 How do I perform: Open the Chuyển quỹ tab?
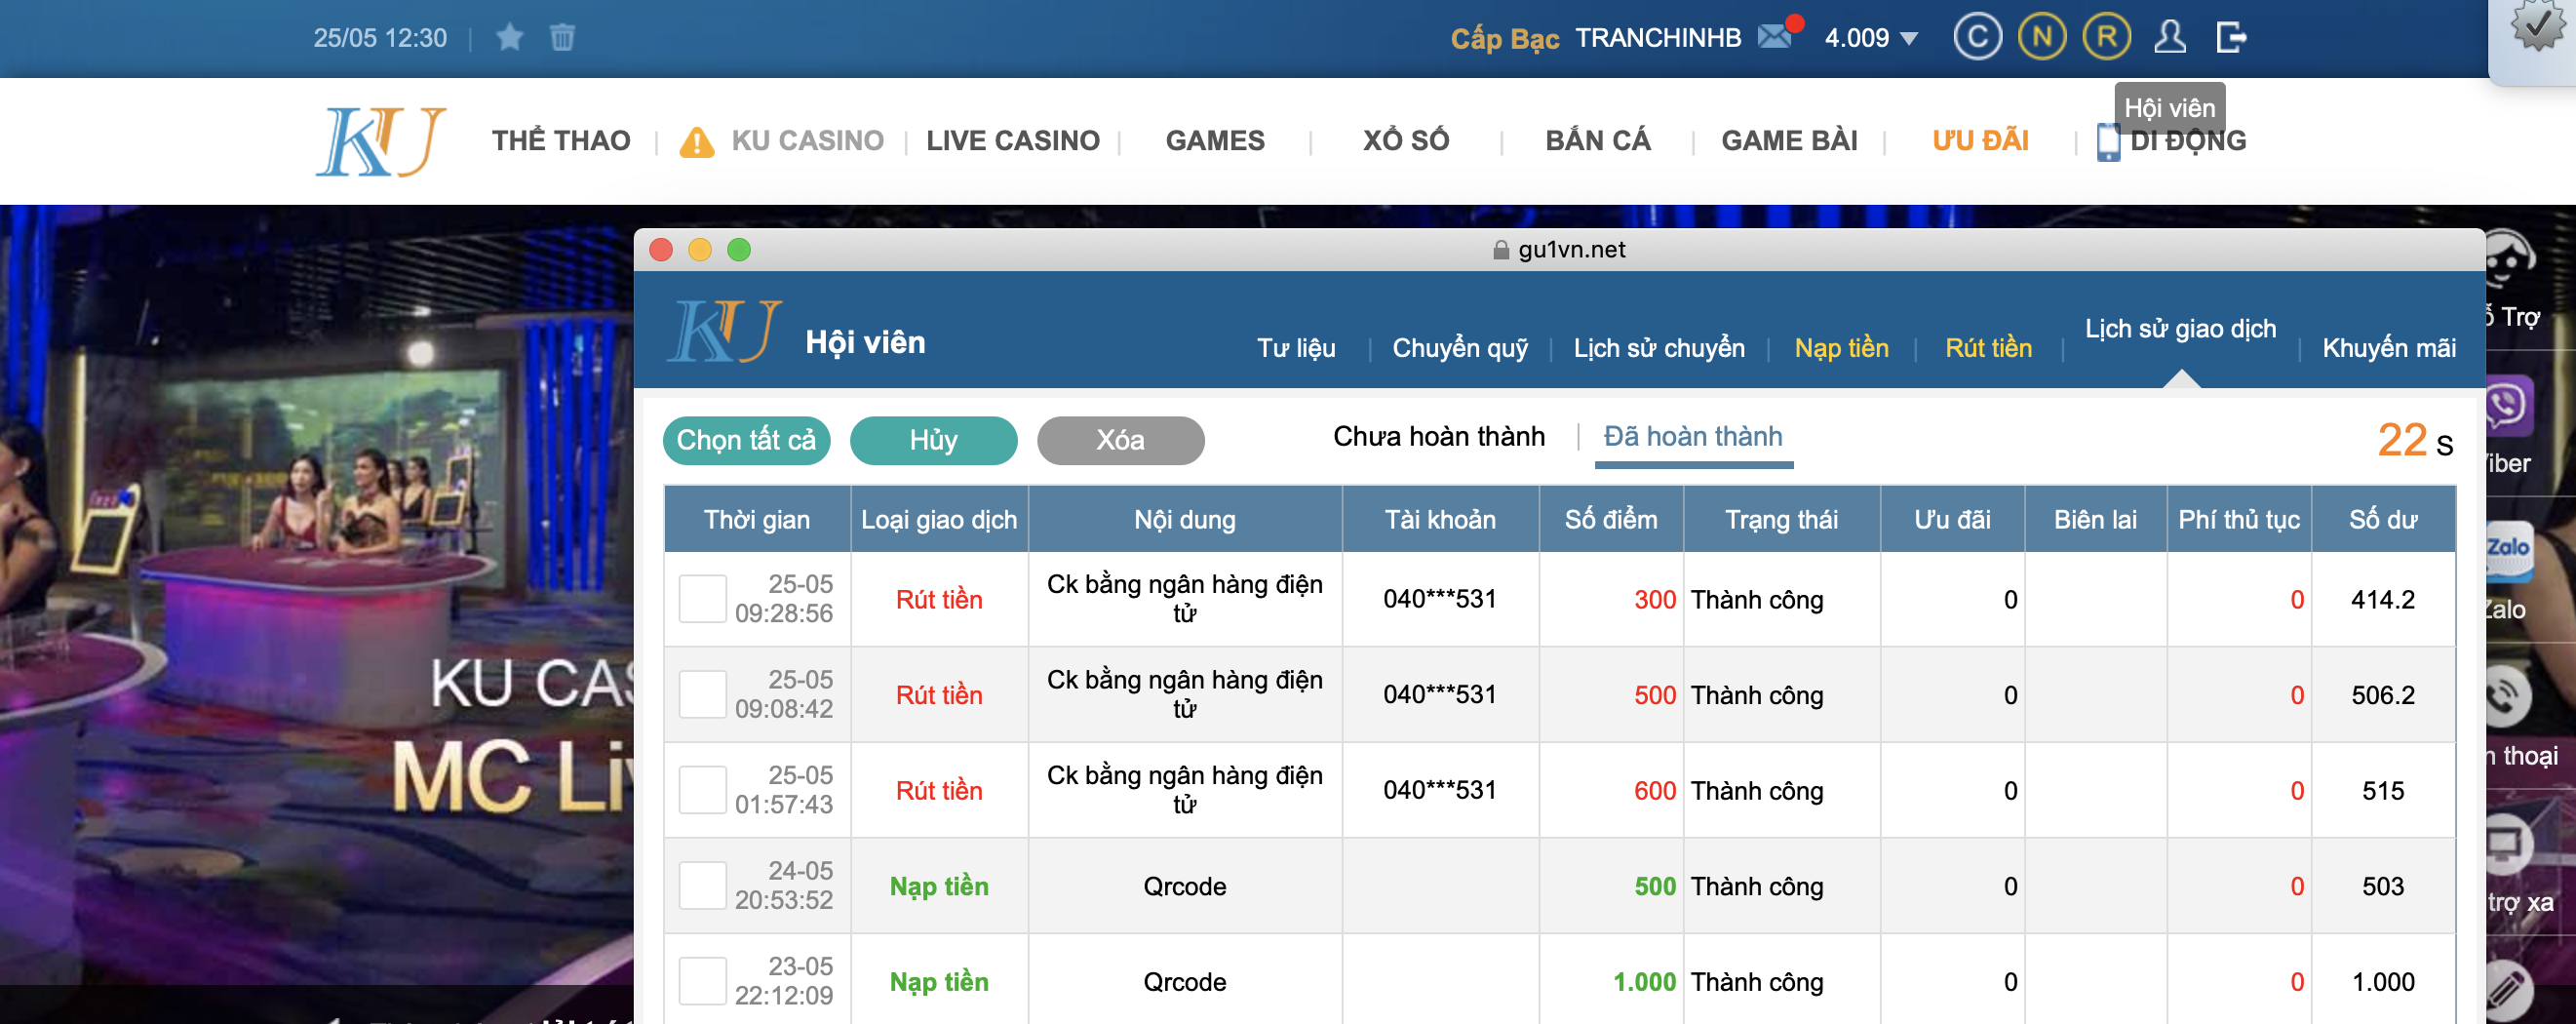tap(1460, 348)
